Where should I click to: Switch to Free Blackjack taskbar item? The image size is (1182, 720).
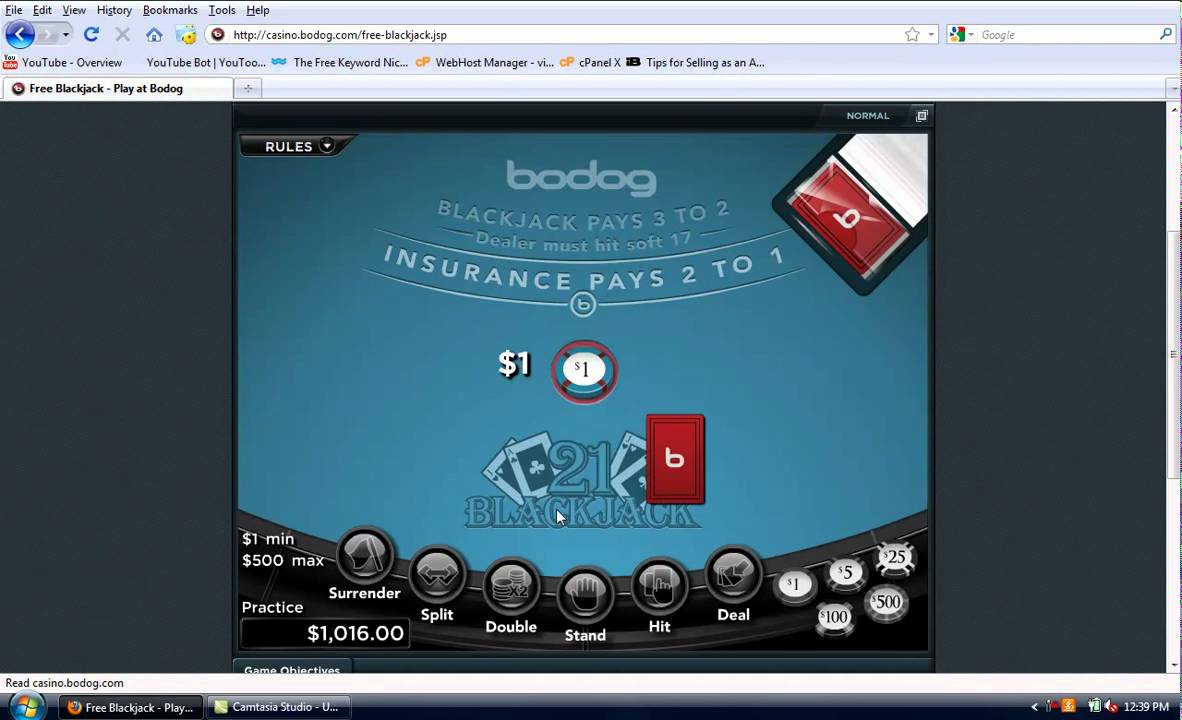pyautogui.click(x=130, y=707)
